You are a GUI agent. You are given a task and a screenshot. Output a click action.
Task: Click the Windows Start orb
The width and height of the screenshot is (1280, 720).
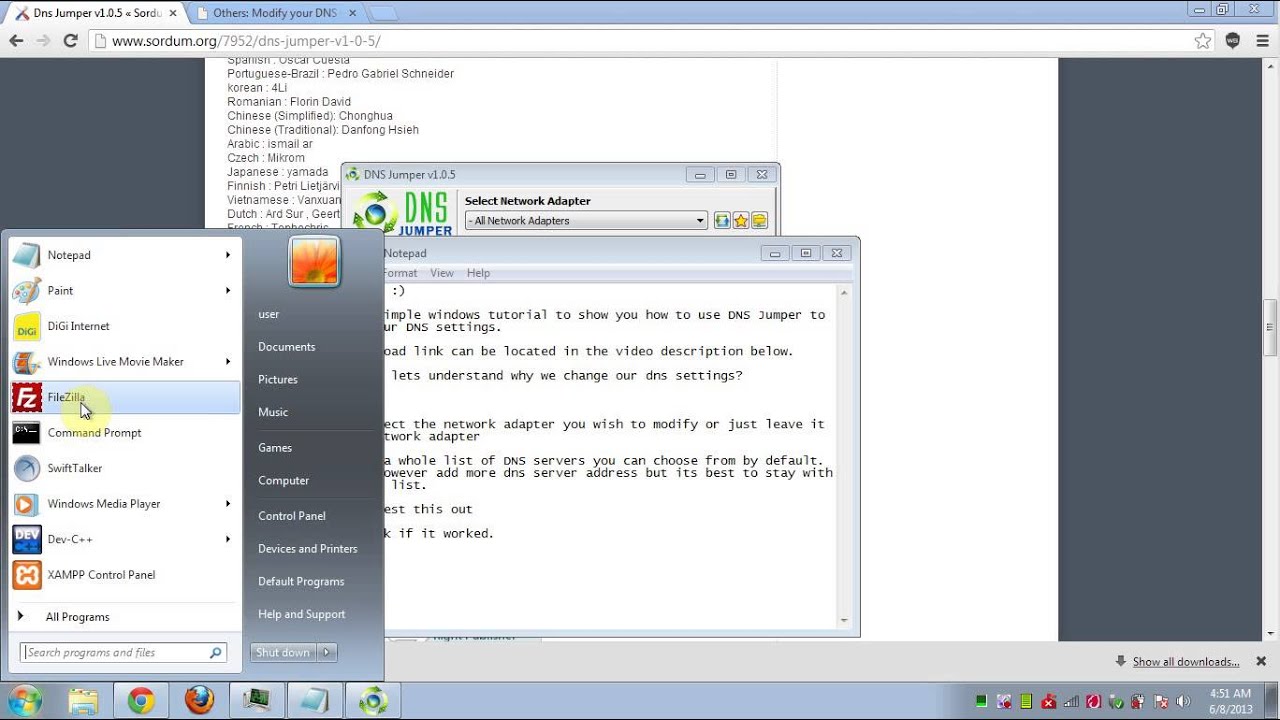coord(24,701)
